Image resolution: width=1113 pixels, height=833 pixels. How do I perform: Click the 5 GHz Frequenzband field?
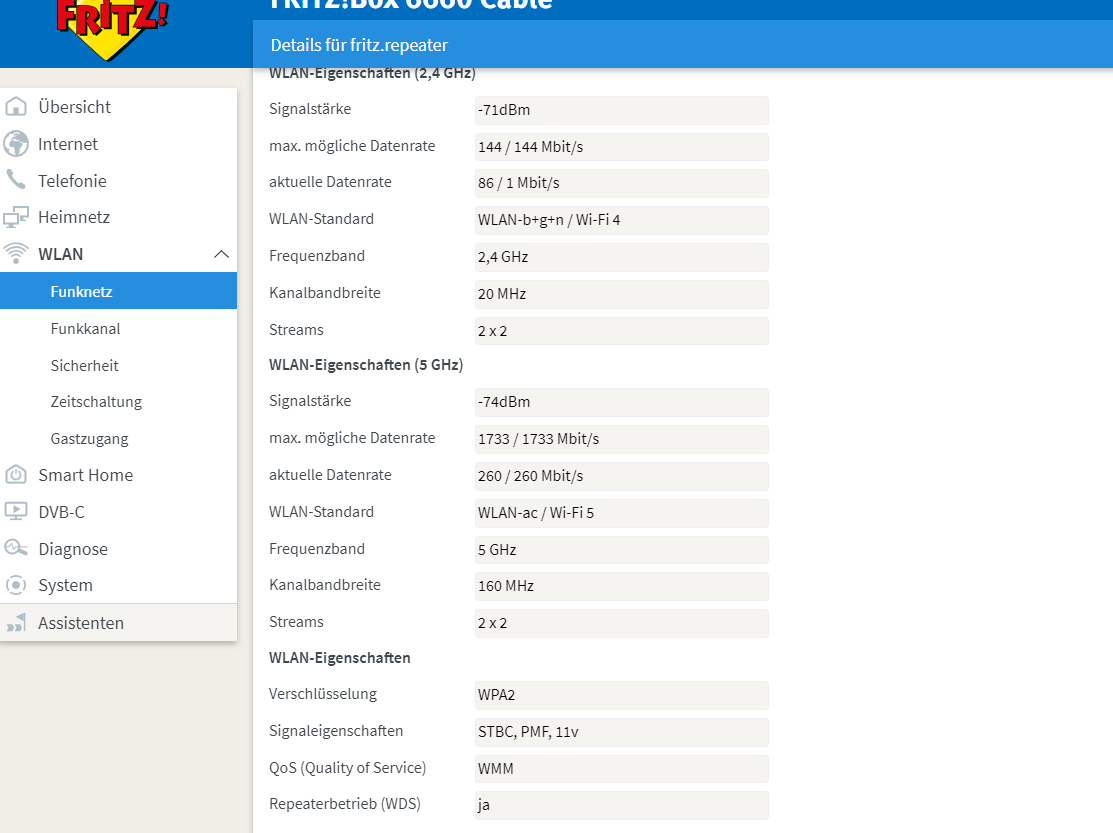coord(622,550)
